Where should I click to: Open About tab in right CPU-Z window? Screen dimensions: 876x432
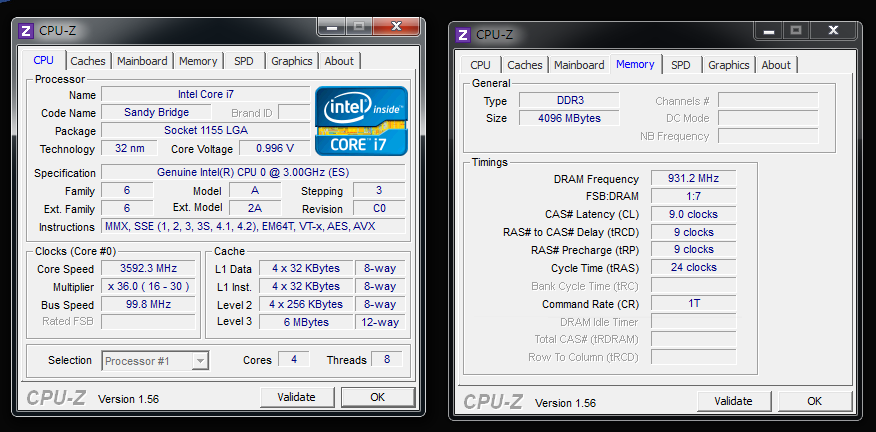click(x=776, y=65)
